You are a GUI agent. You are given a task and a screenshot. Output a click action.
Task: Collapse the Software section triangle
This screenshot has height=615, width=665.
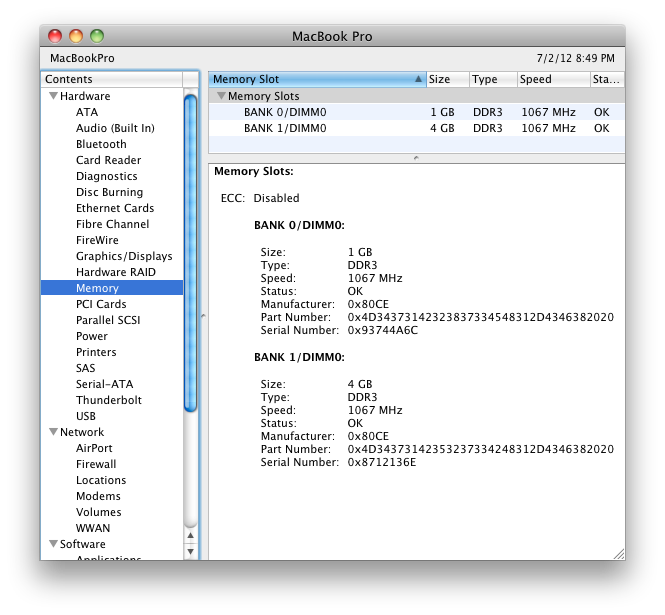53,544
